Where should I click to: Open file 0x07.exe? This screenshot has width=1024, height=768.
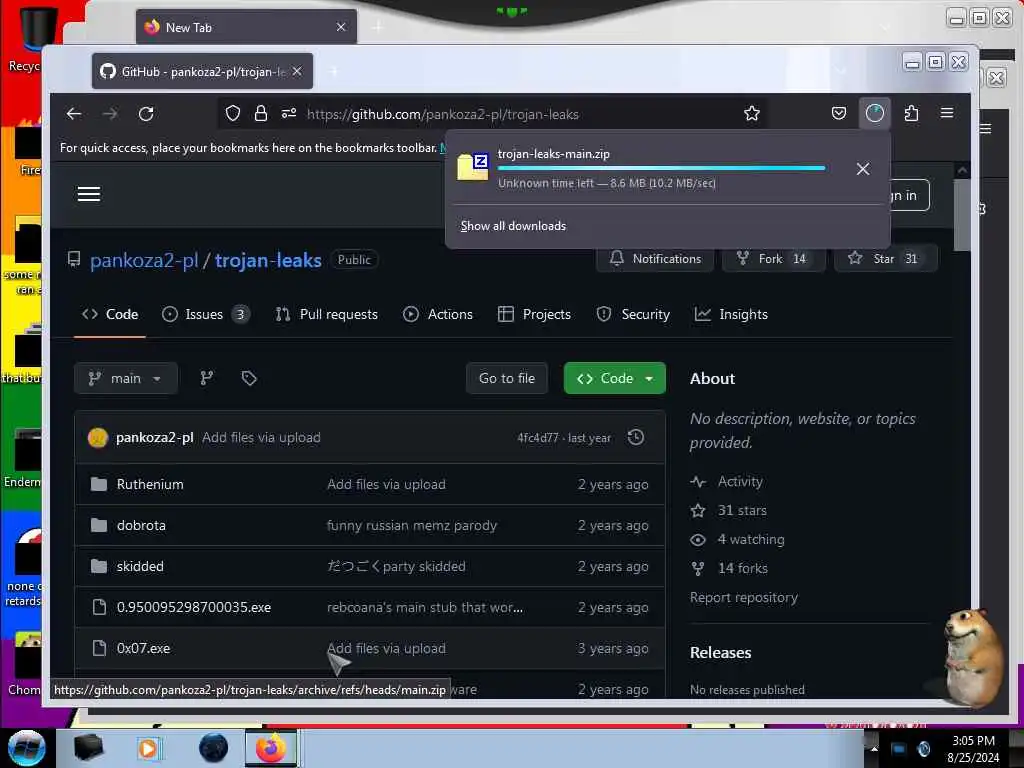144,648
